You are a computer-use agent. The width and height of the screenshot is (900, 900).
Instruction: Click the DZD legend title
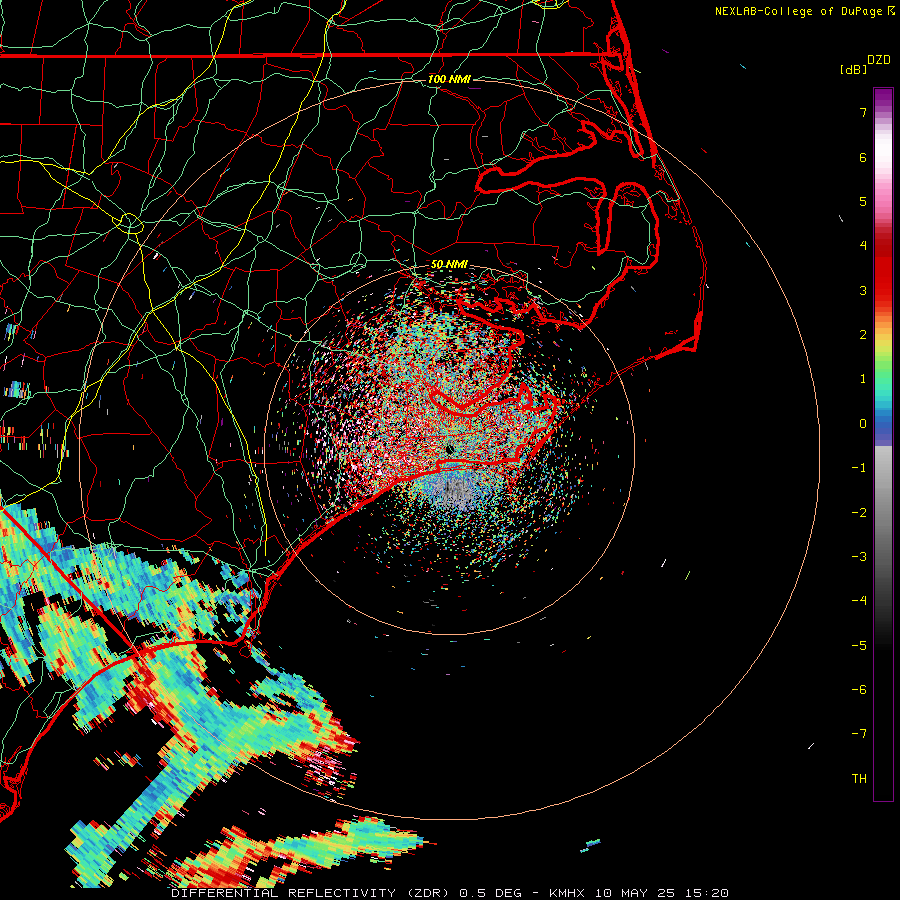pyautogui.click(x=879, y=60)
